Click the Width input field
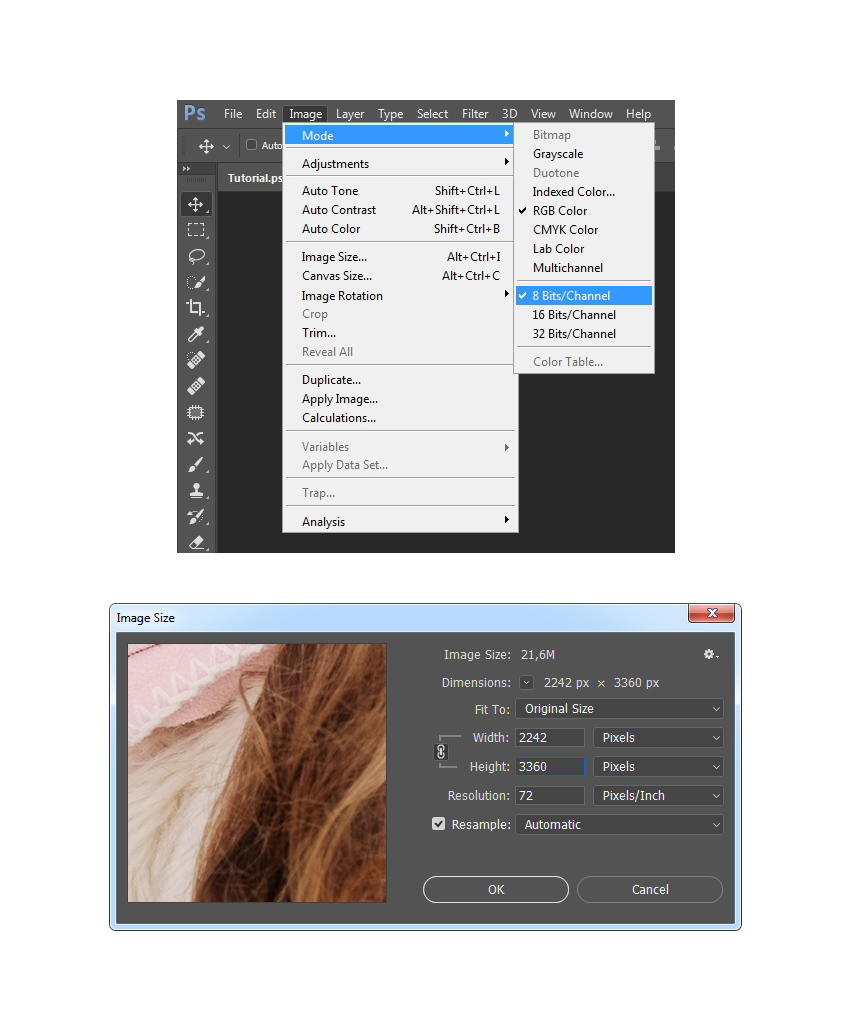This screenshot has width=850, height=1031. (550, 738)
